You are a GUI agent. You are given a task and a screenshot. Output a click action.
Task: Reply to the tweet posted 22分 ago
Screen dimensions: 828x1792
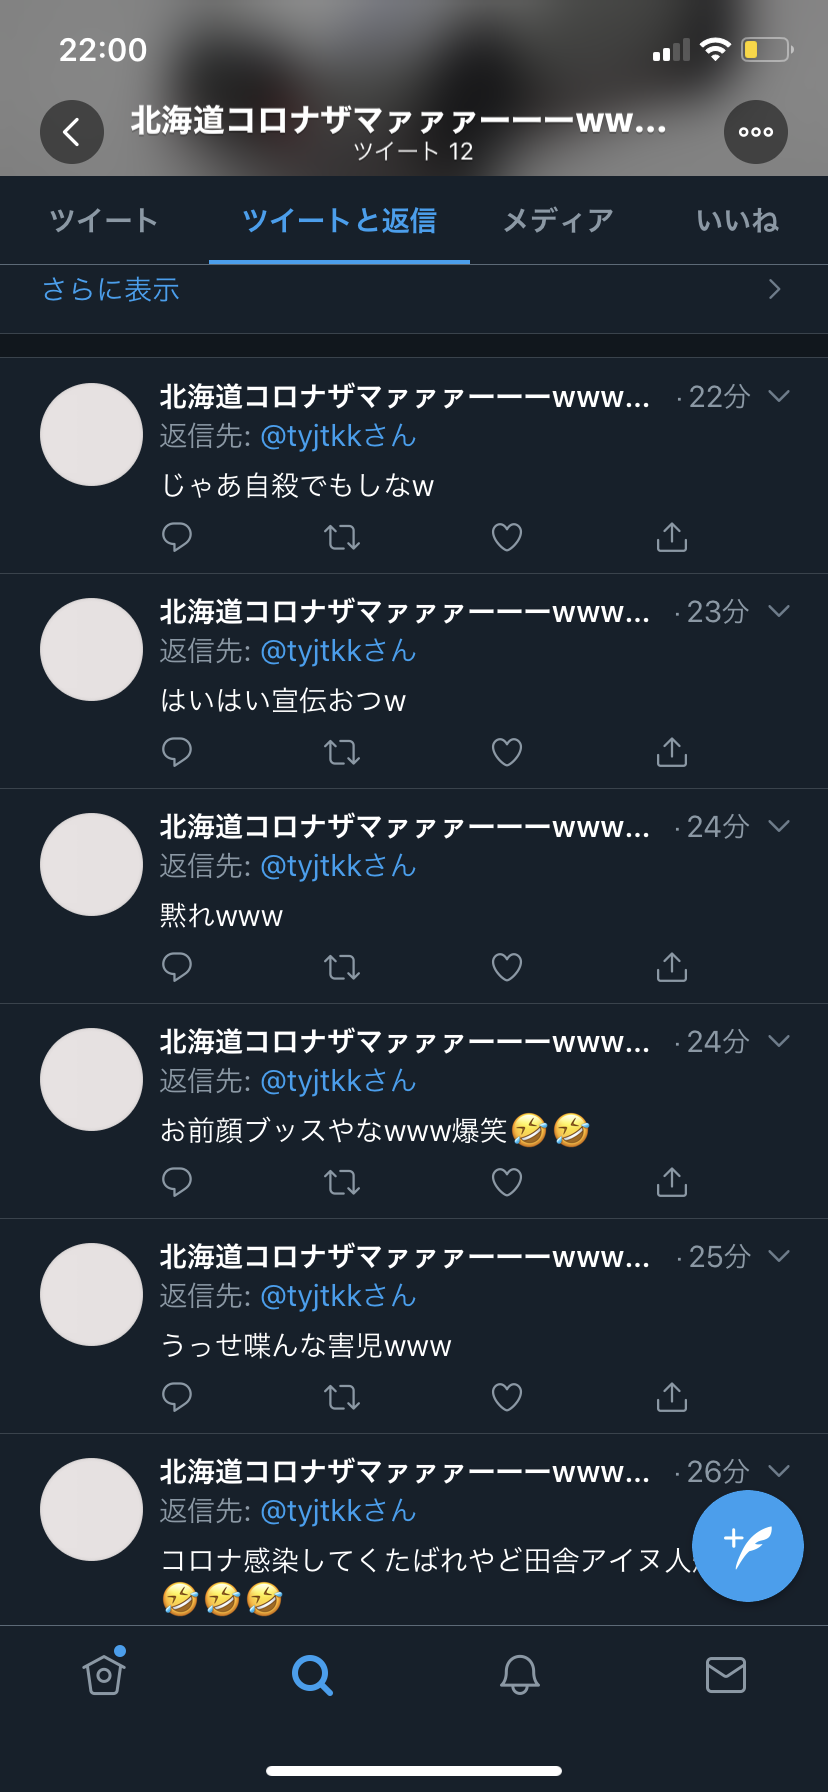click(x=177, y=537)
